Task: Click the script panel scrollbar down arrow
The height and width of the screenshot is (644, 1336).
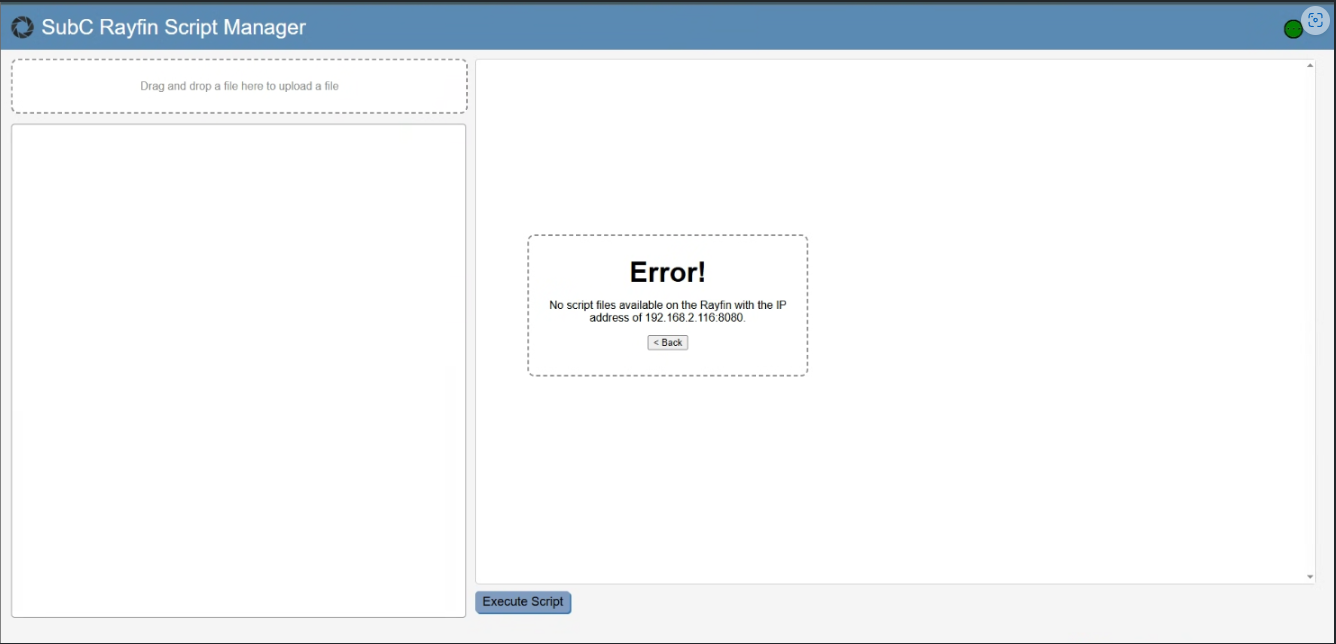Action: (x=1309, y=577)
